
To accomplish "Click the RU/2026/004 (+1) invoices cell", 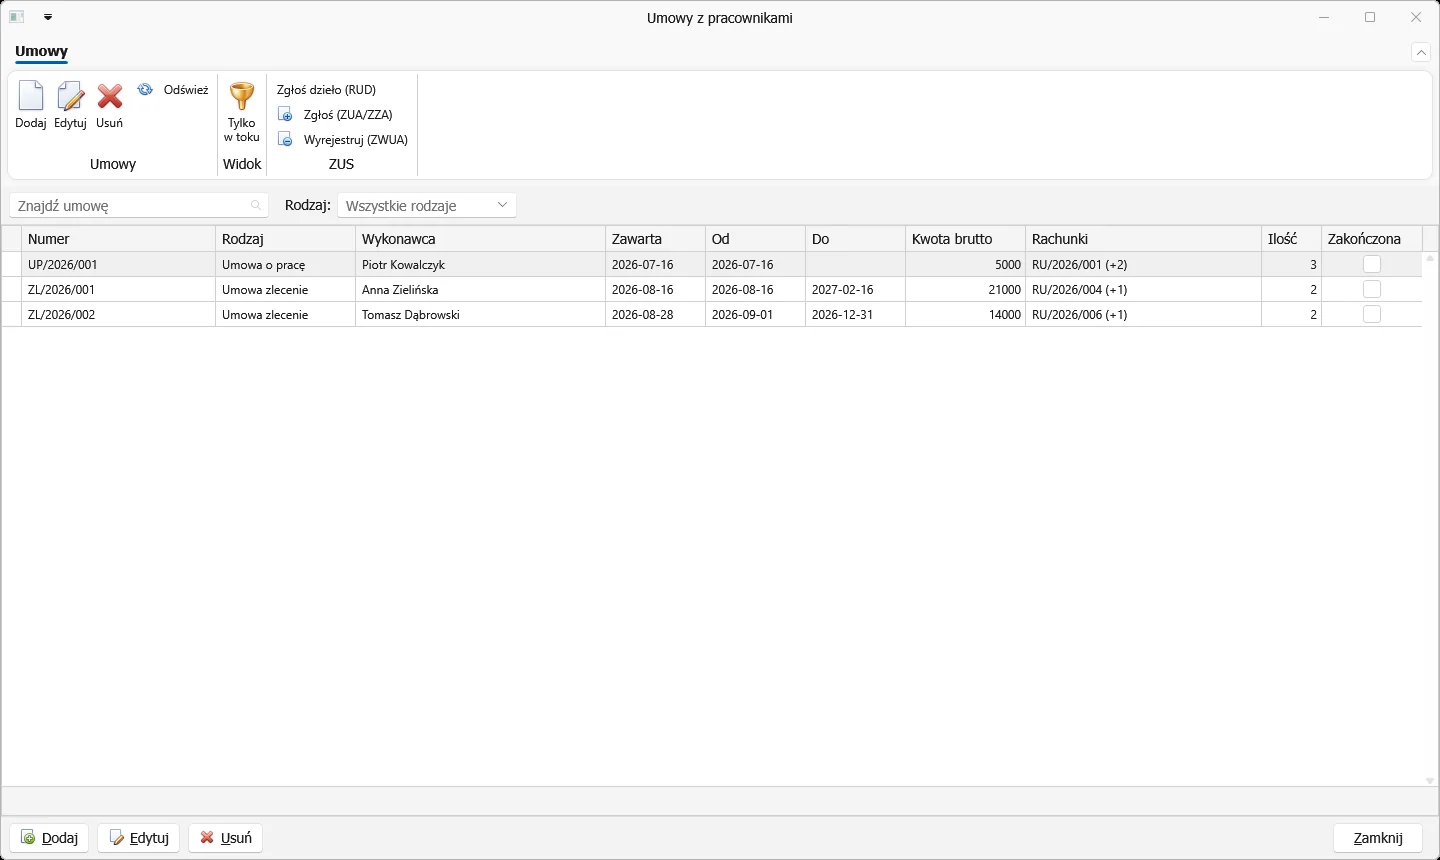I will click(1143, 290).
